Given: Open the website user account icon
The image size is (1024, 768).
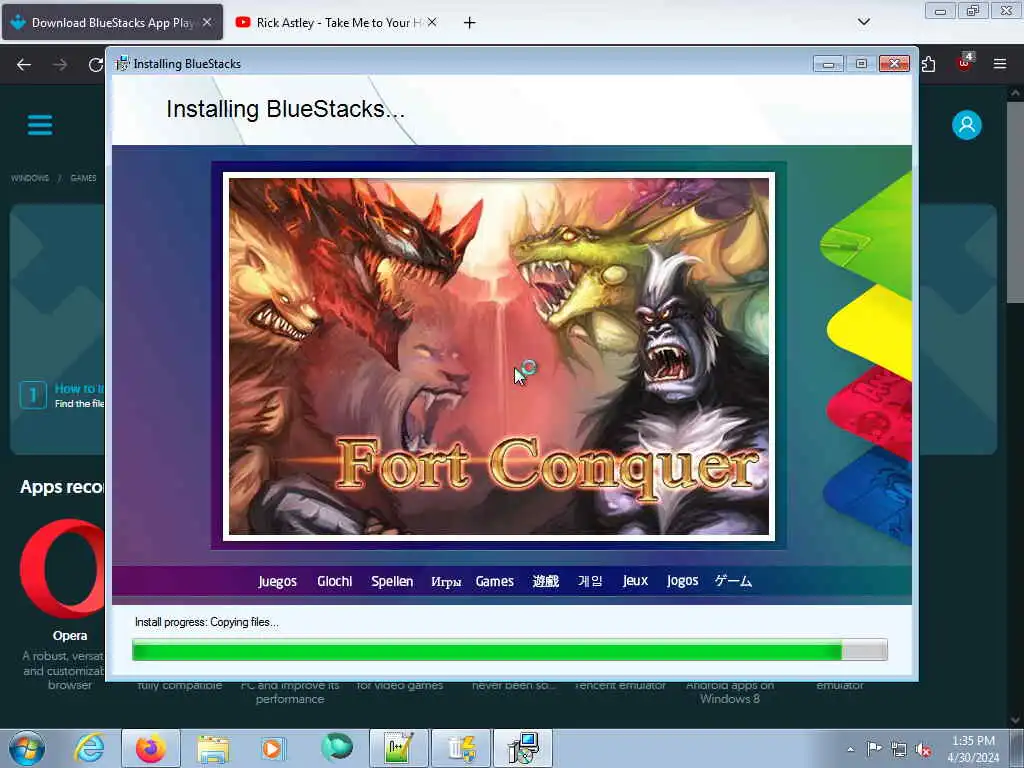Looking at the screenshot, I should tap(967, 125).
